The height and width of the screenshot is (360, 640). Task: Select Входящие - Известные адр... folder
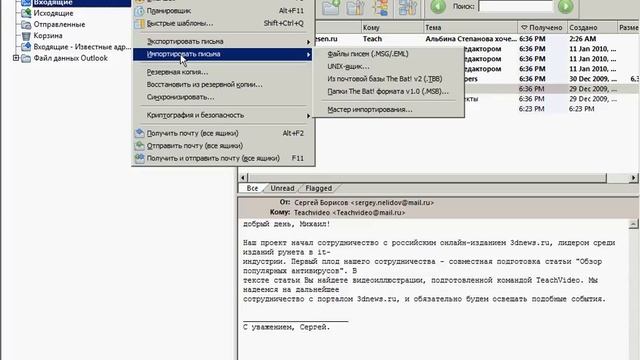tap(82, 47)
